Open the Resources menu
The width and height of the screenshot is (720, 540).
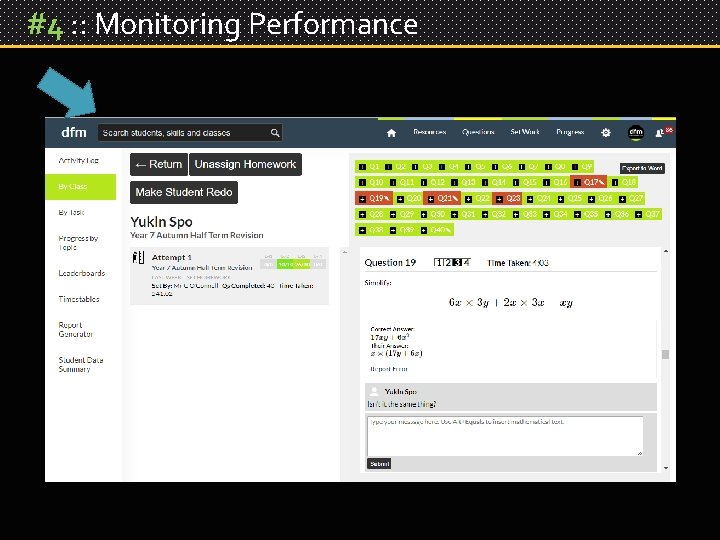[x=429, y=132]
